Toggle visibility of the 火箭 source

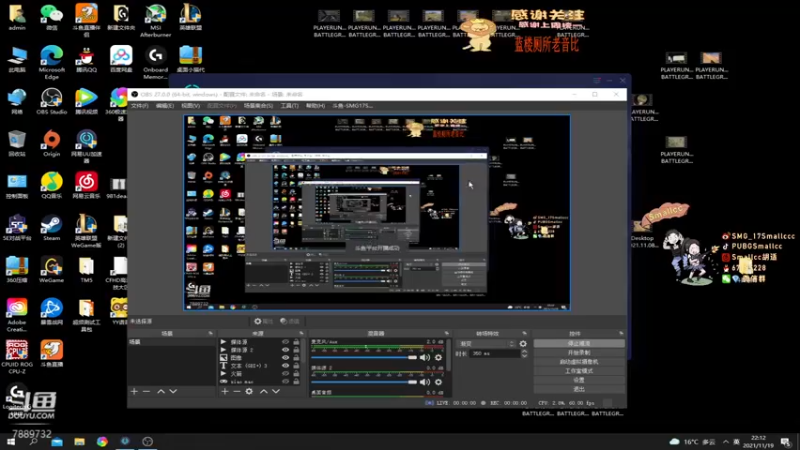[285, 373]
